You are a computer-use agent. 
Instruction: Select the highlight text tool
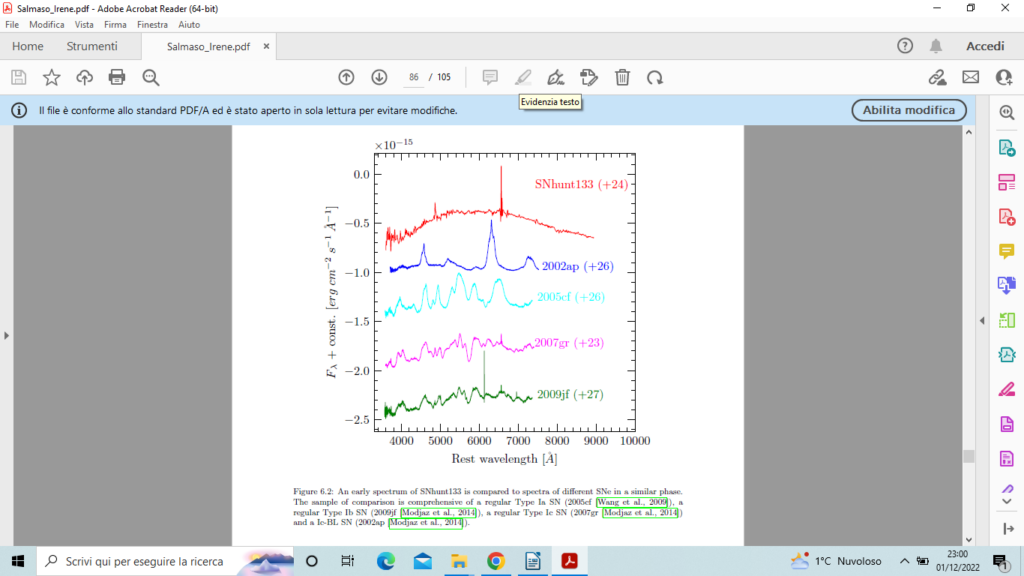click(x=523, y=77)
